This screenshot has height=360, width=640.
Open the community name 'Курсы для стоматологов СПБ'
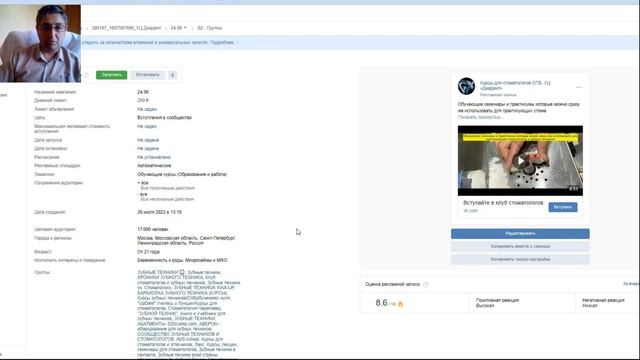tap(515, 85)
